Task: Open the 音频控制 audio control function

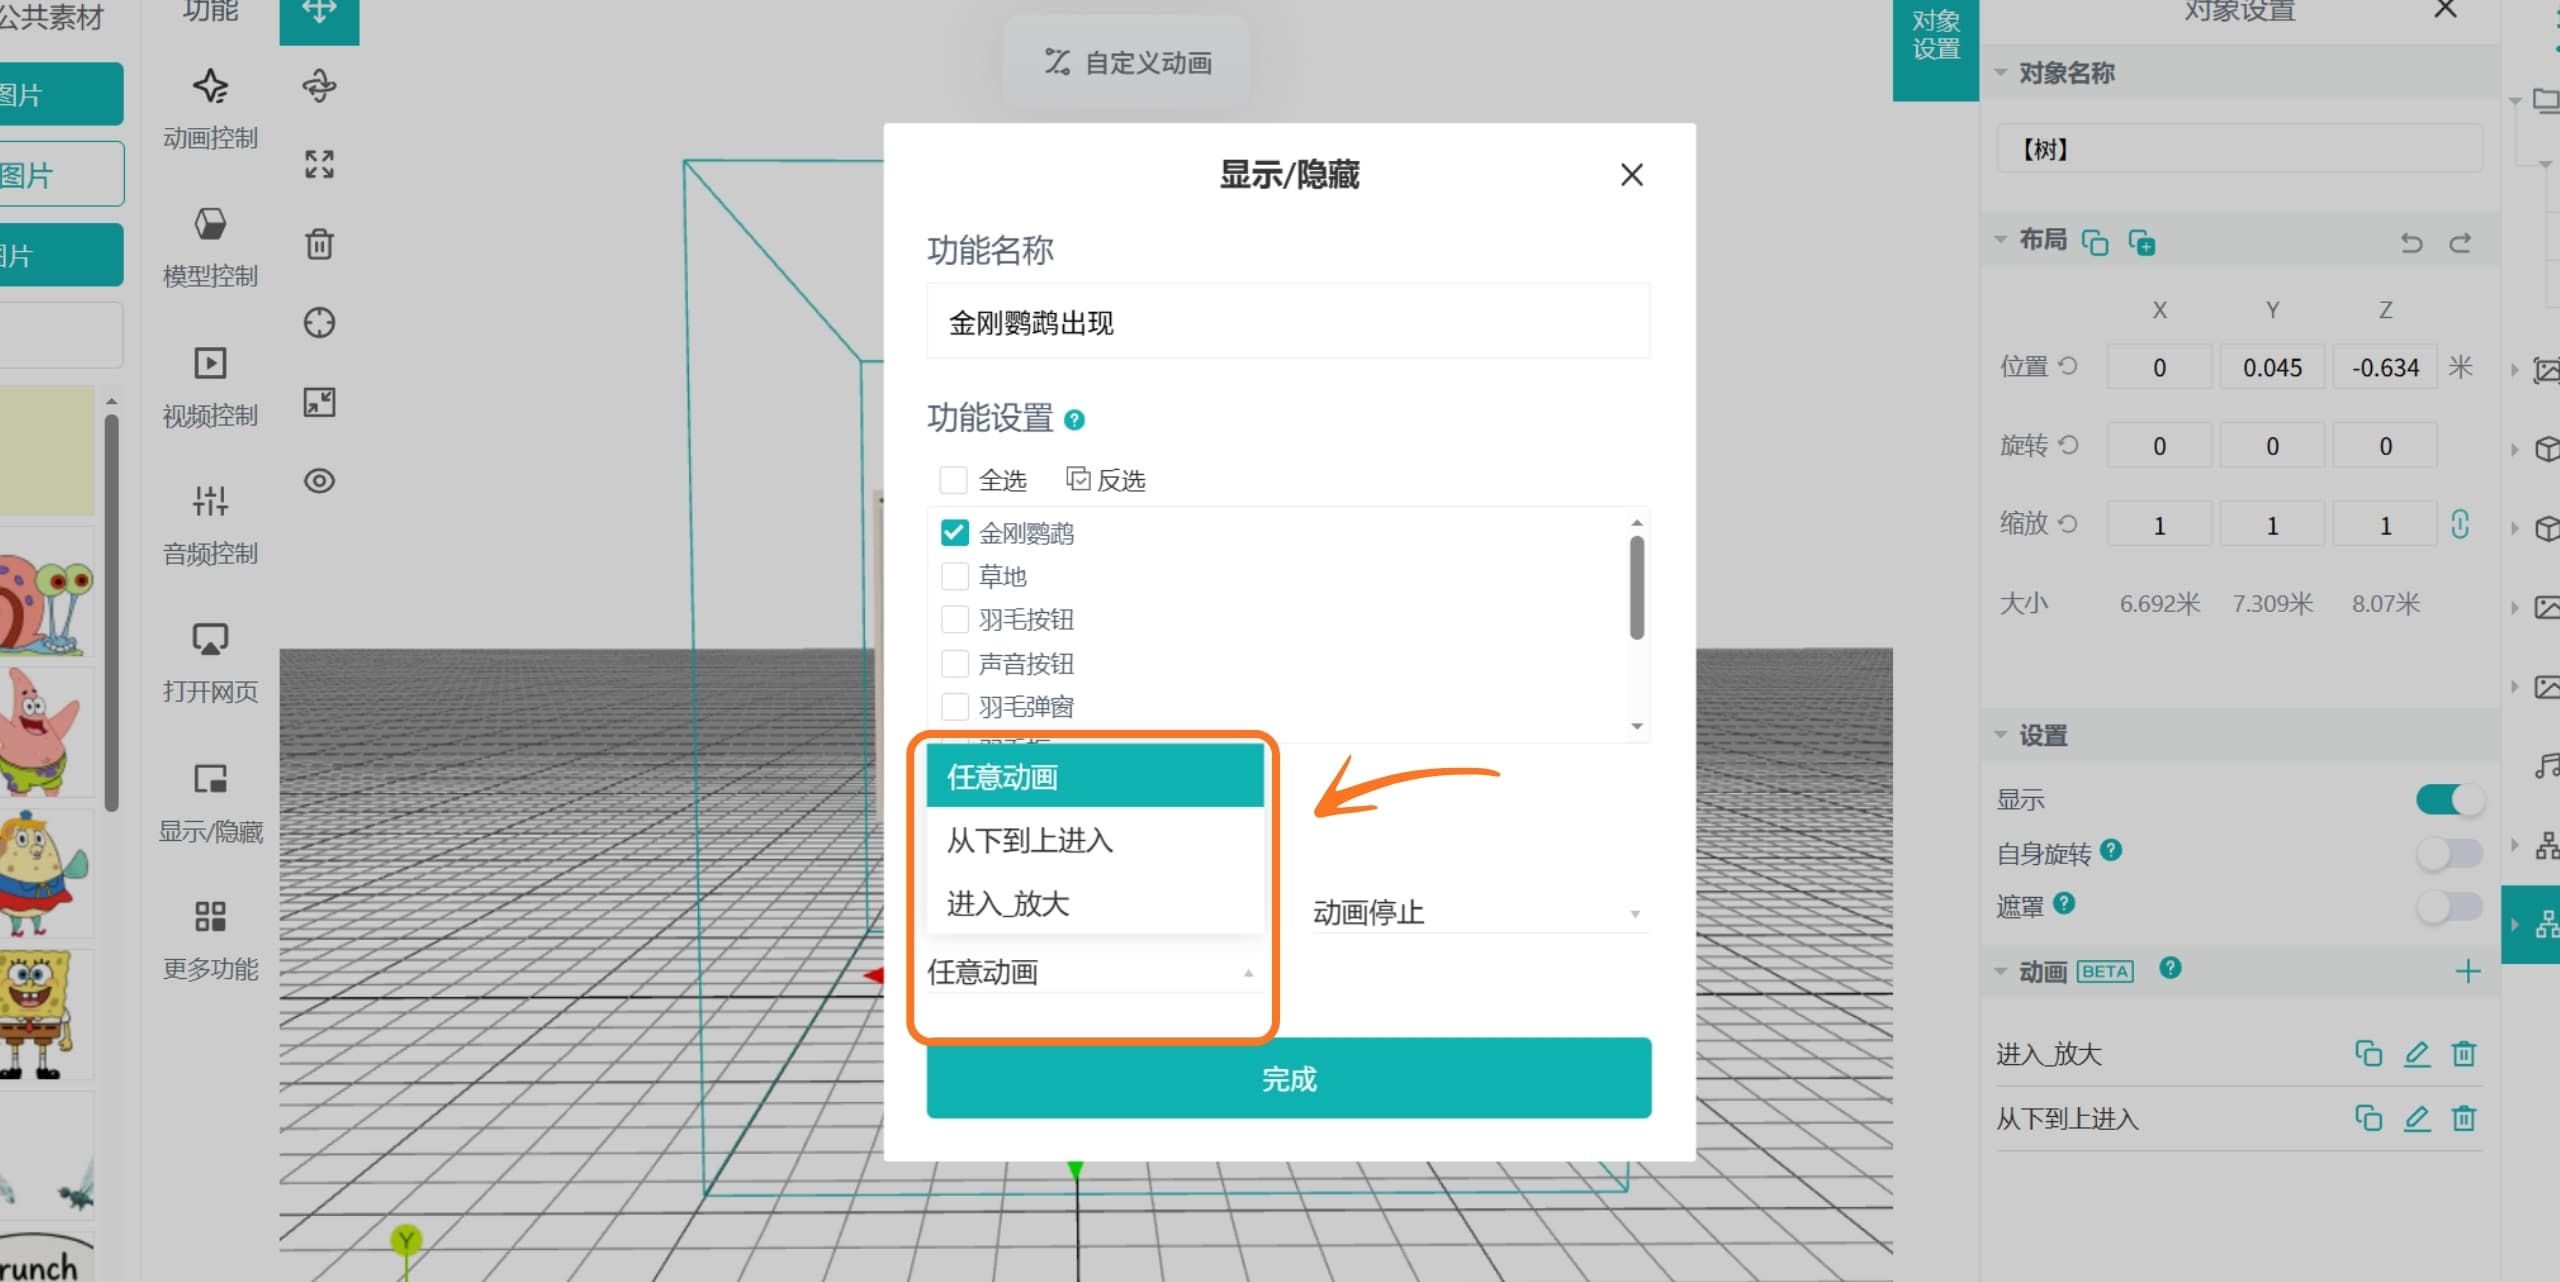Action: coord(211,524)
